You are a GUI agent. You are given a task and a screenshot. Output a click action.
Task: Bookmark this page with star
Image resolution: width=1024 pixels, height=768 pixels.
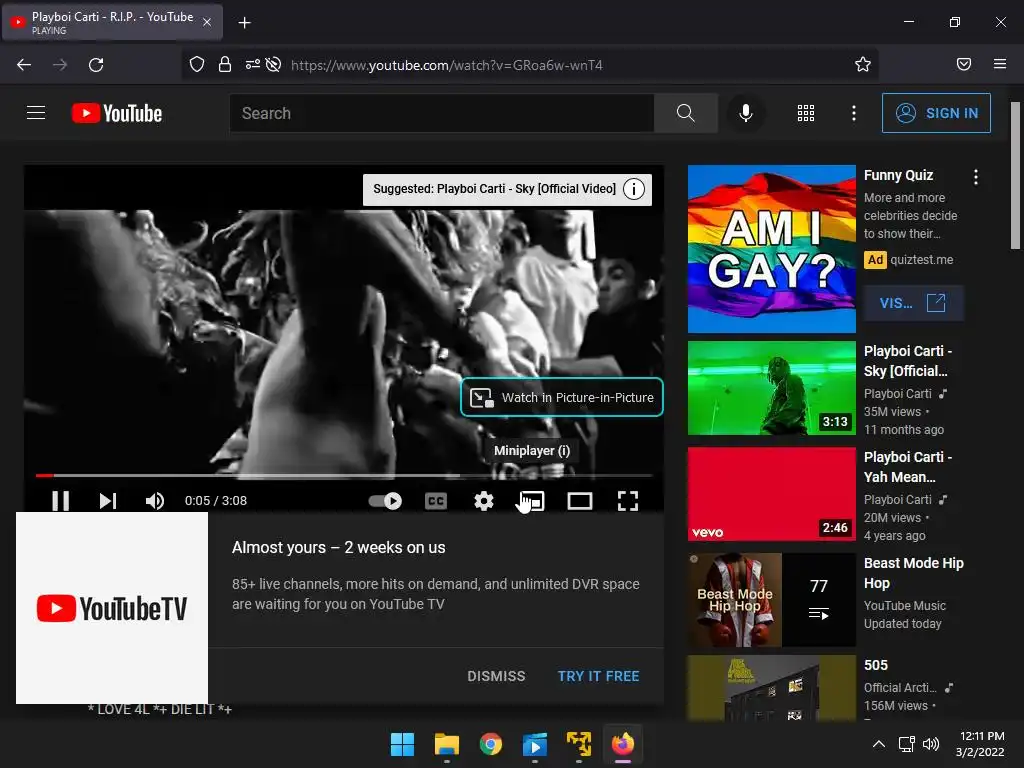[863, 64]
